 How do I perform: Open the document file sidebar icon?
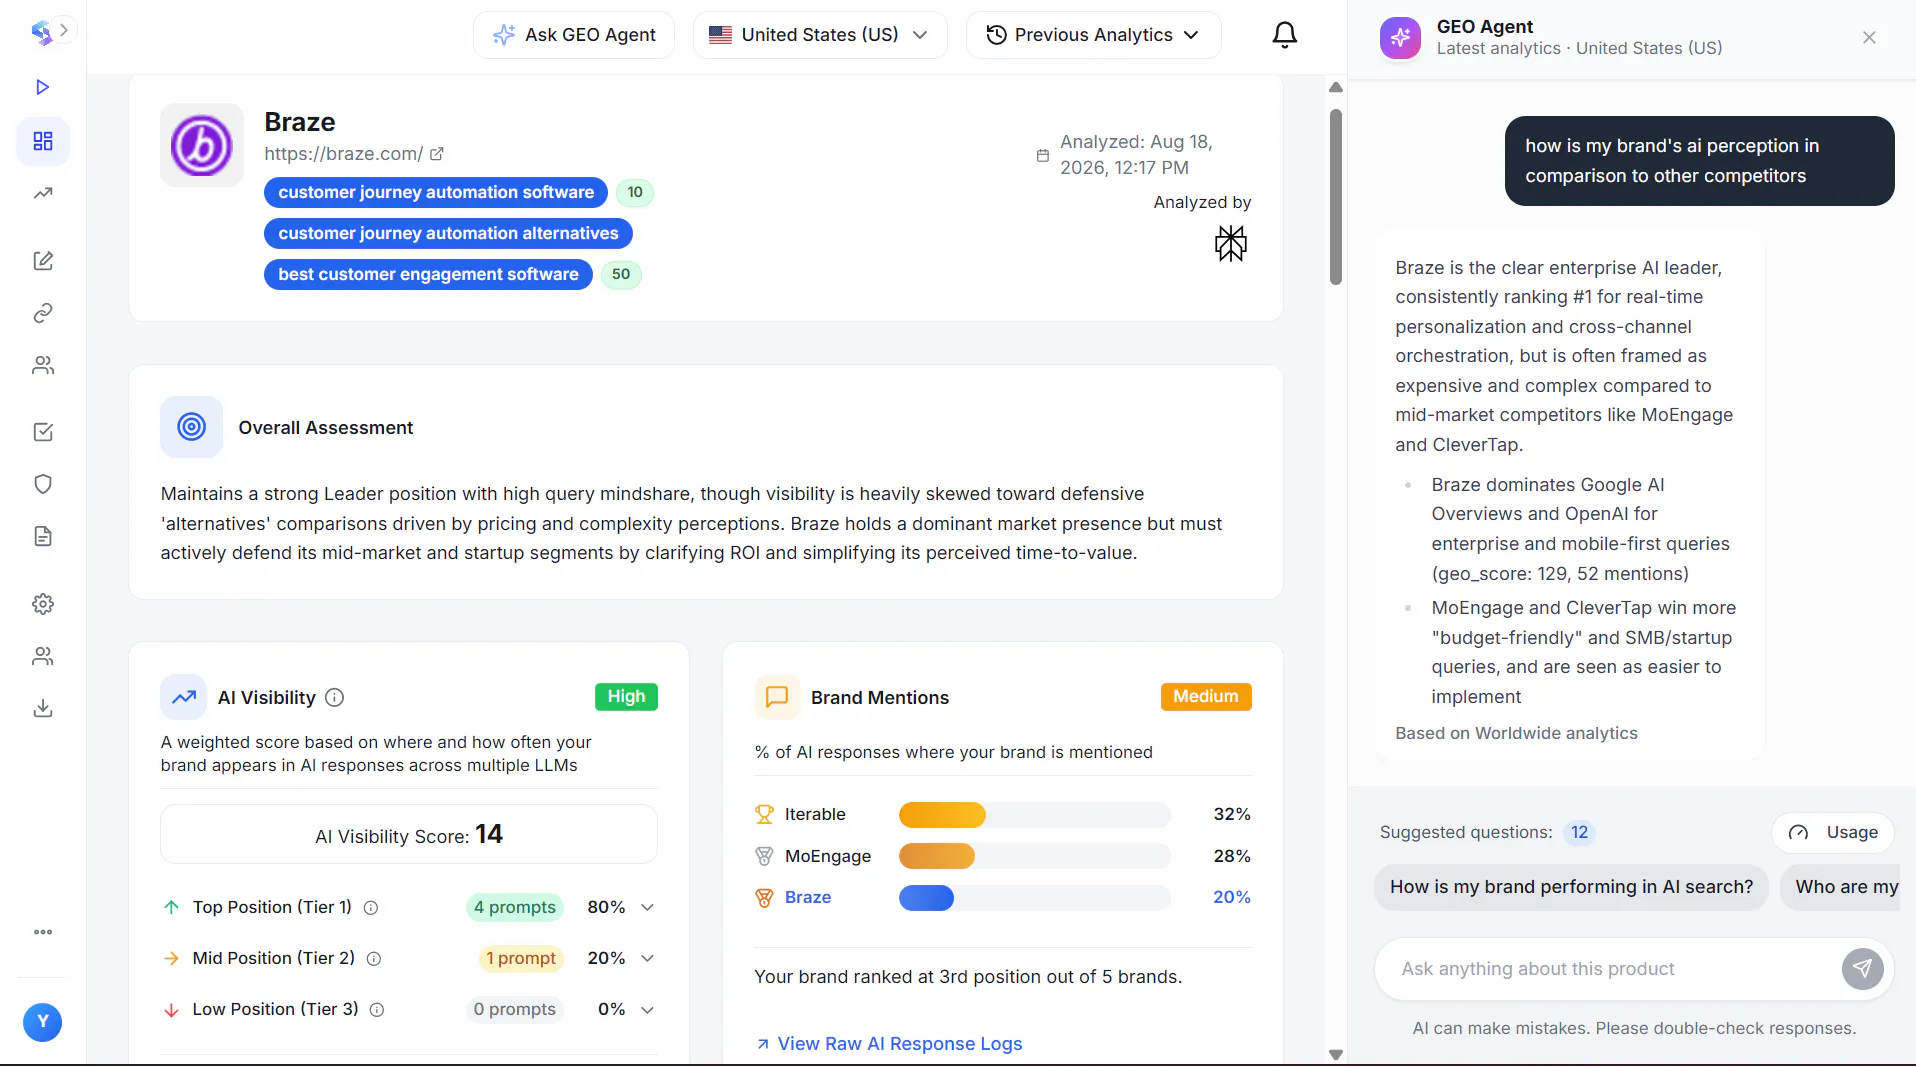point(43,536)
